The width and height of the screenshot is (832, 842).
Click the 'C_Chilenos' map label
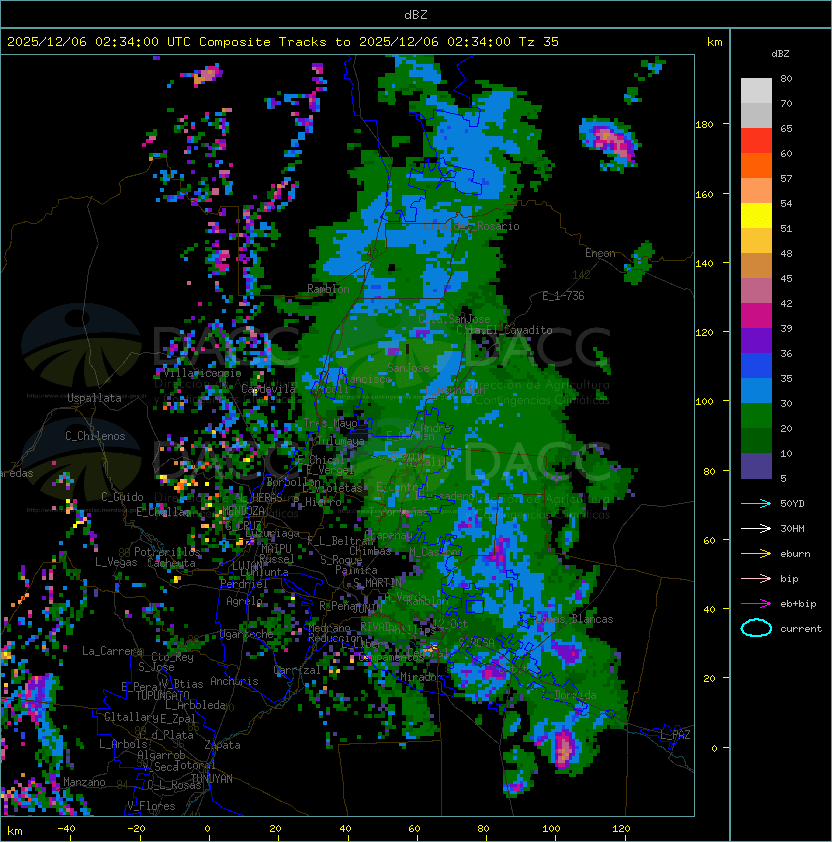click(95, 436)
